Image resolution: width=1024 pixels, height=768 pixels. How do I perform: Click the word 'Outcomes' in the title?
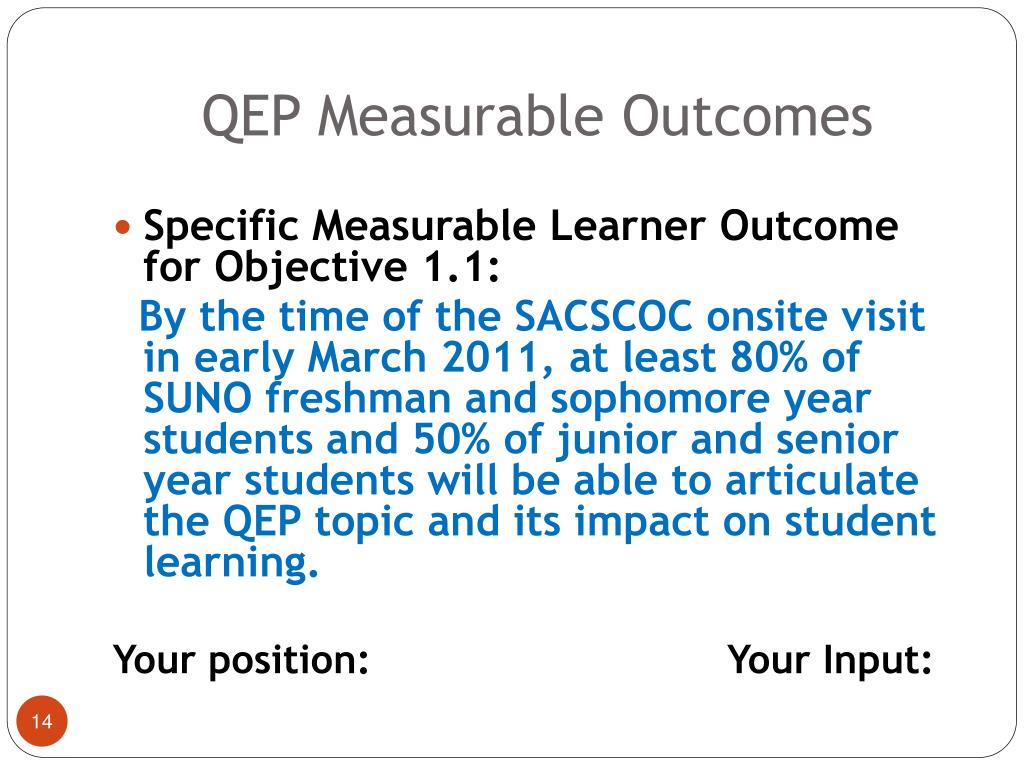[x=747, y=116]
